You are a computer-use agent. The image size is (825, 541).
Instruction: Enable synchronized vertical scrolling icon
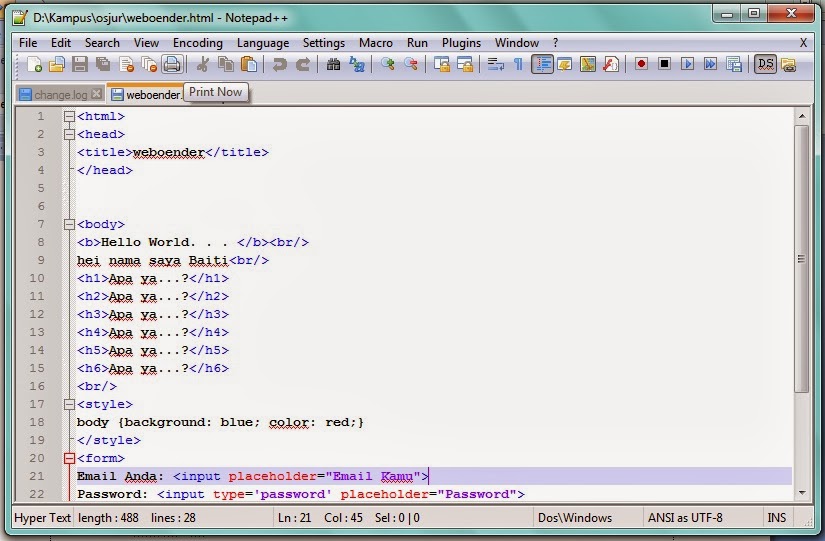(x=441, y=65)
